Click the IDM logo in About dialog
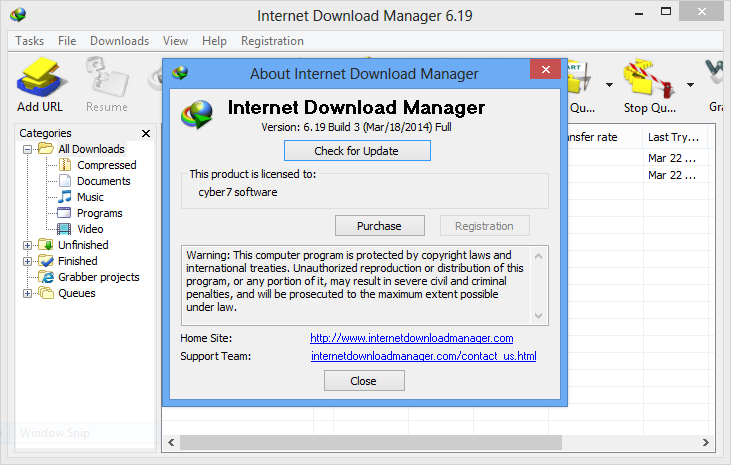The width and height of the screenshot is (731, 465). pyautogui.click(x=197, y=114)
